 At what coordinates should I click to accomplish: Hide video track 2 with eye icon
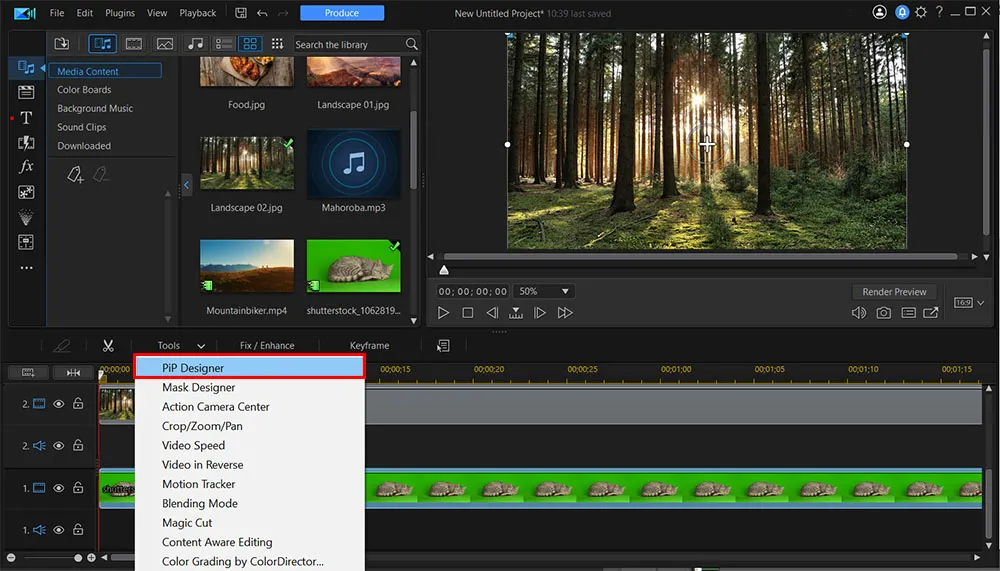59,404
